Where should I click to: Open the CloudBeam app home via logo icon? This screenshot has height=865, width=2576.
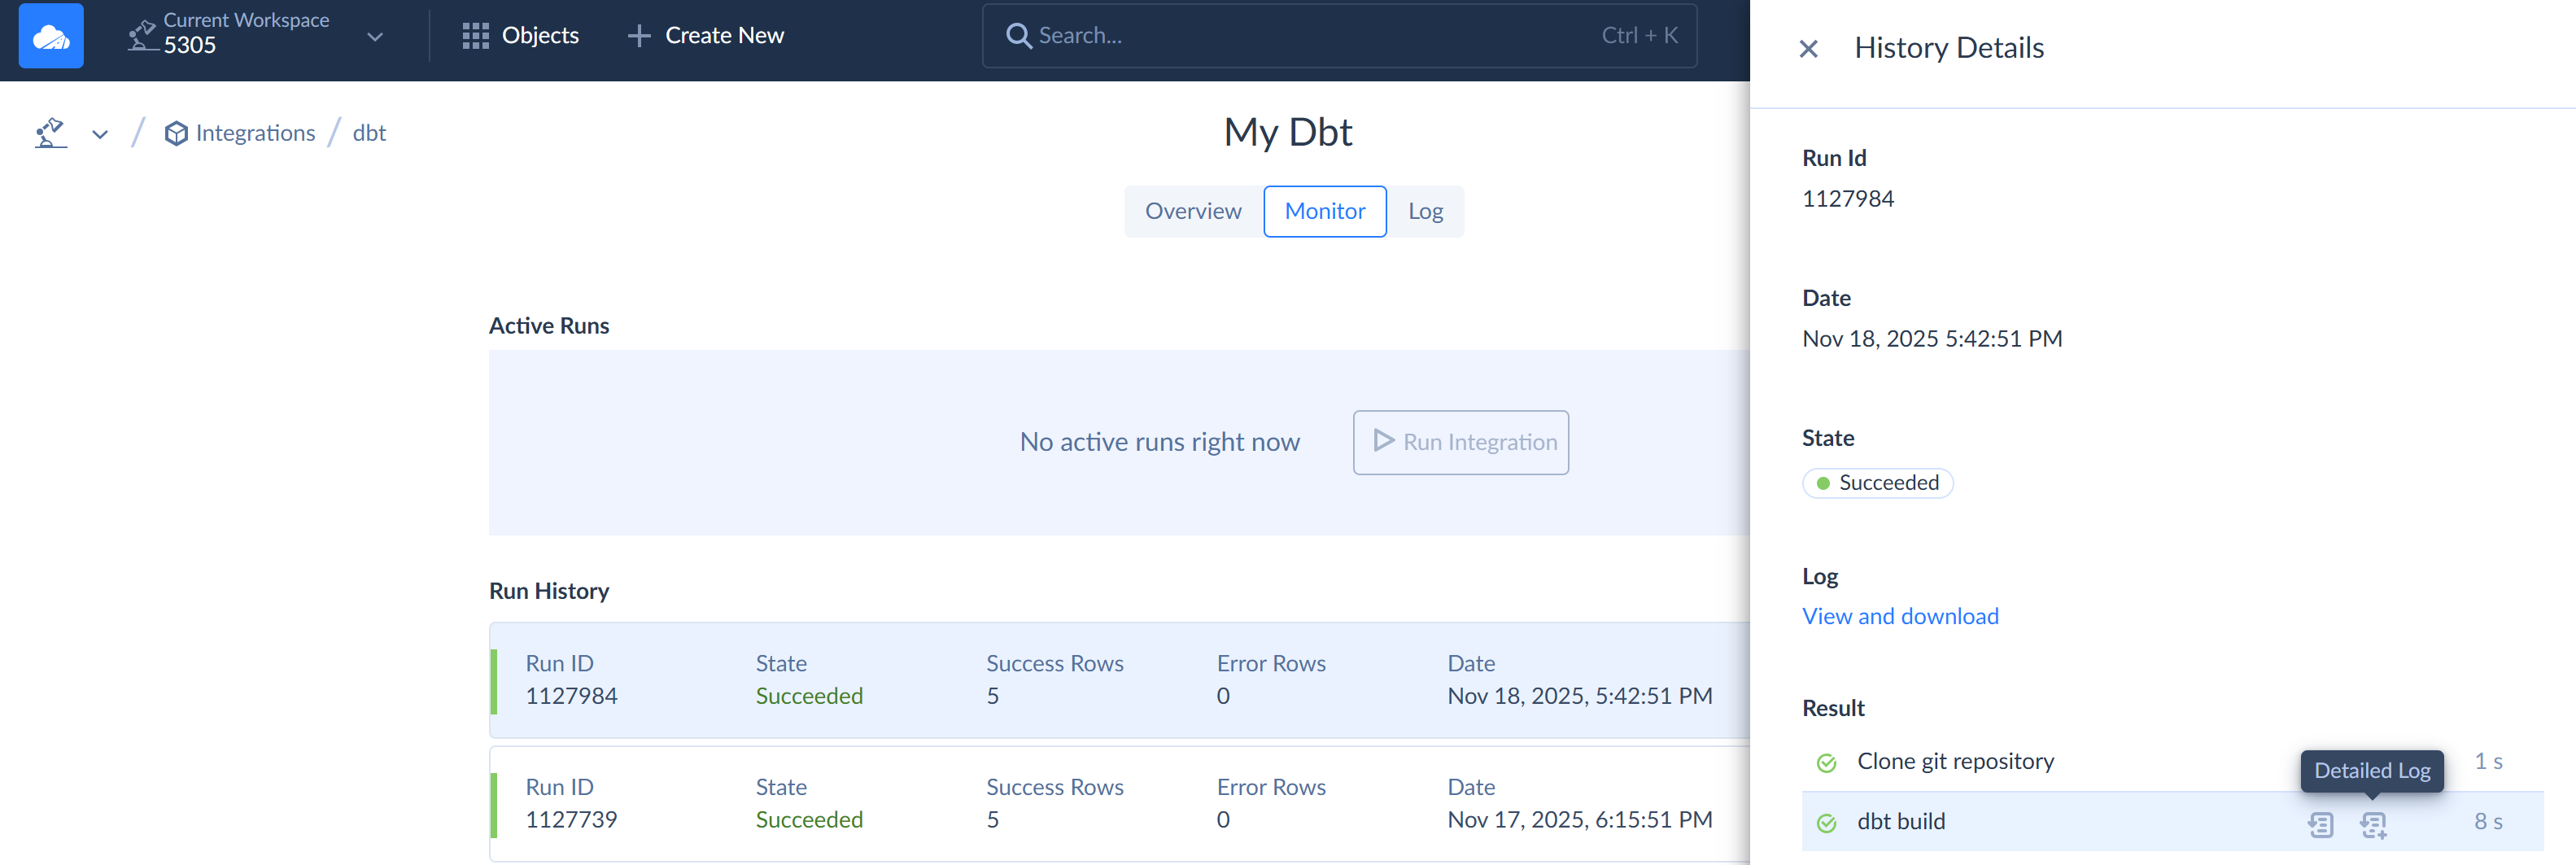pos(50,35)
